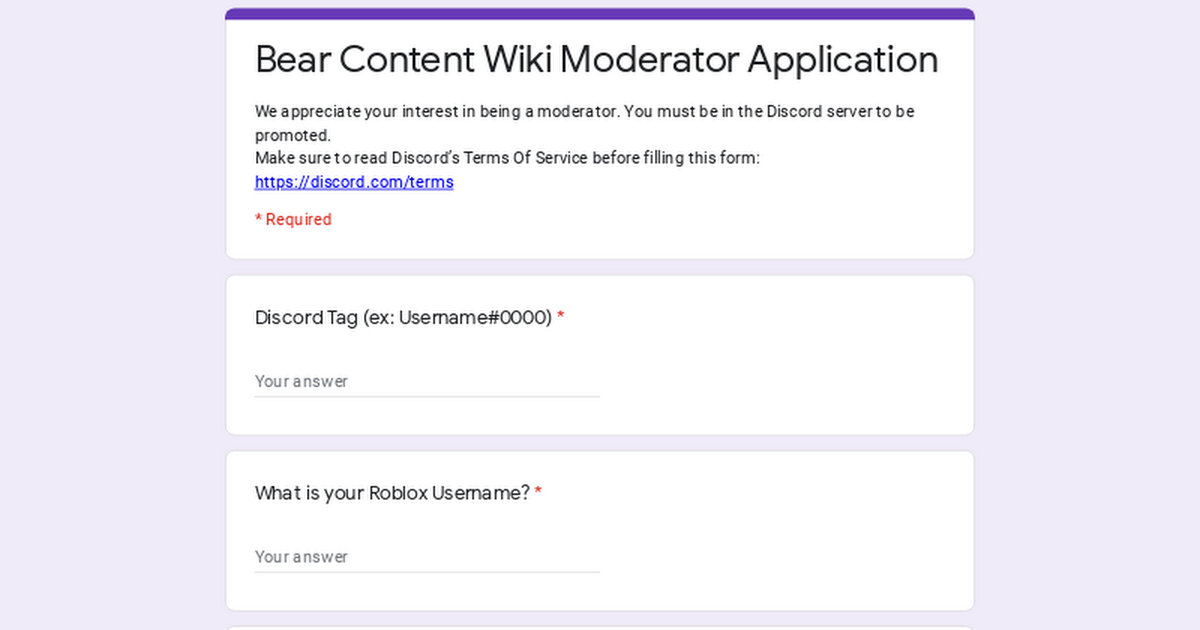Select the "Discord Tag (ex: Username#0000)" question label
This screenshot has width=1200, height=630.
pos(403,318)
